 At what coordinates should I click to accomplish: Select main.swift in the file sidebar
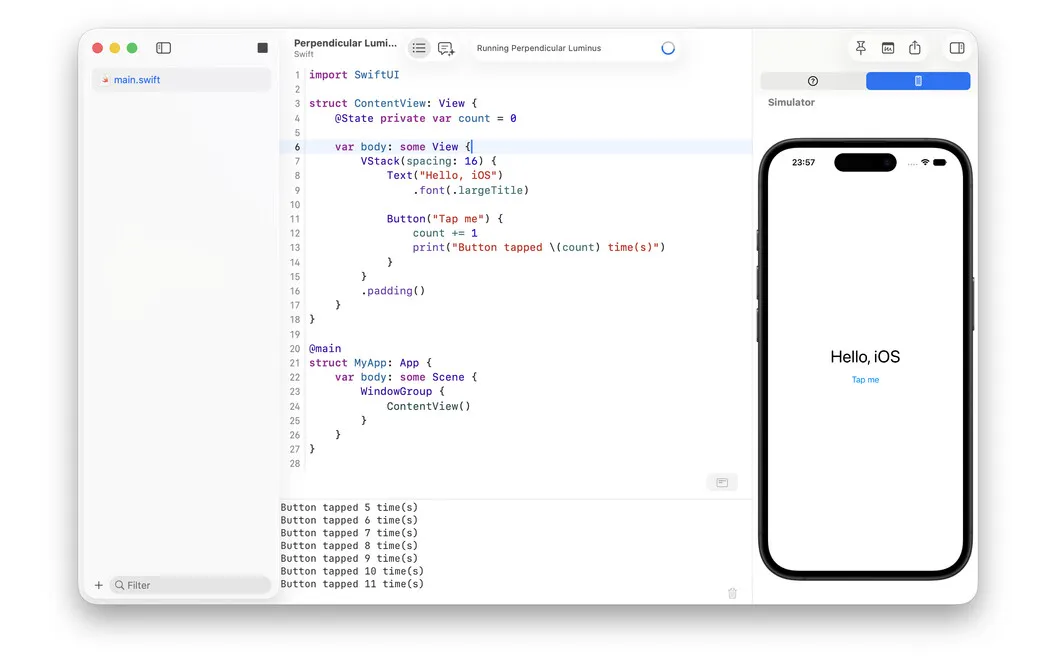pyautogui.click(x=182, y=79)
